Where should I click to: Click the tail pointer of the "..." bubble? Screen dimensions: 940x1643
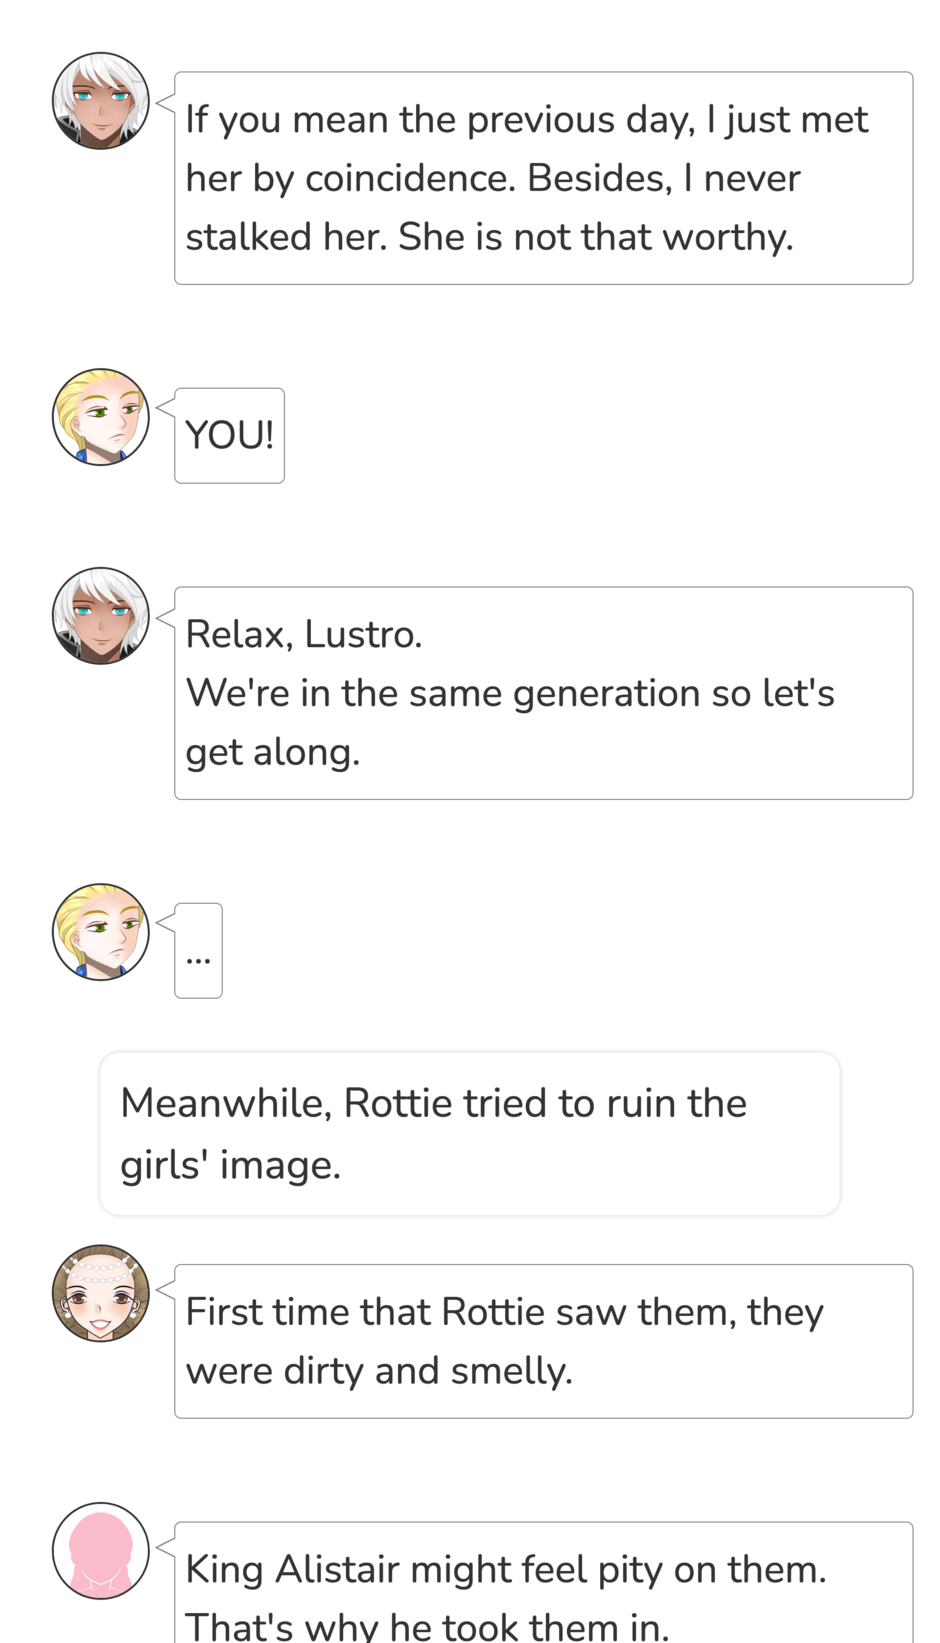(166, 922)
